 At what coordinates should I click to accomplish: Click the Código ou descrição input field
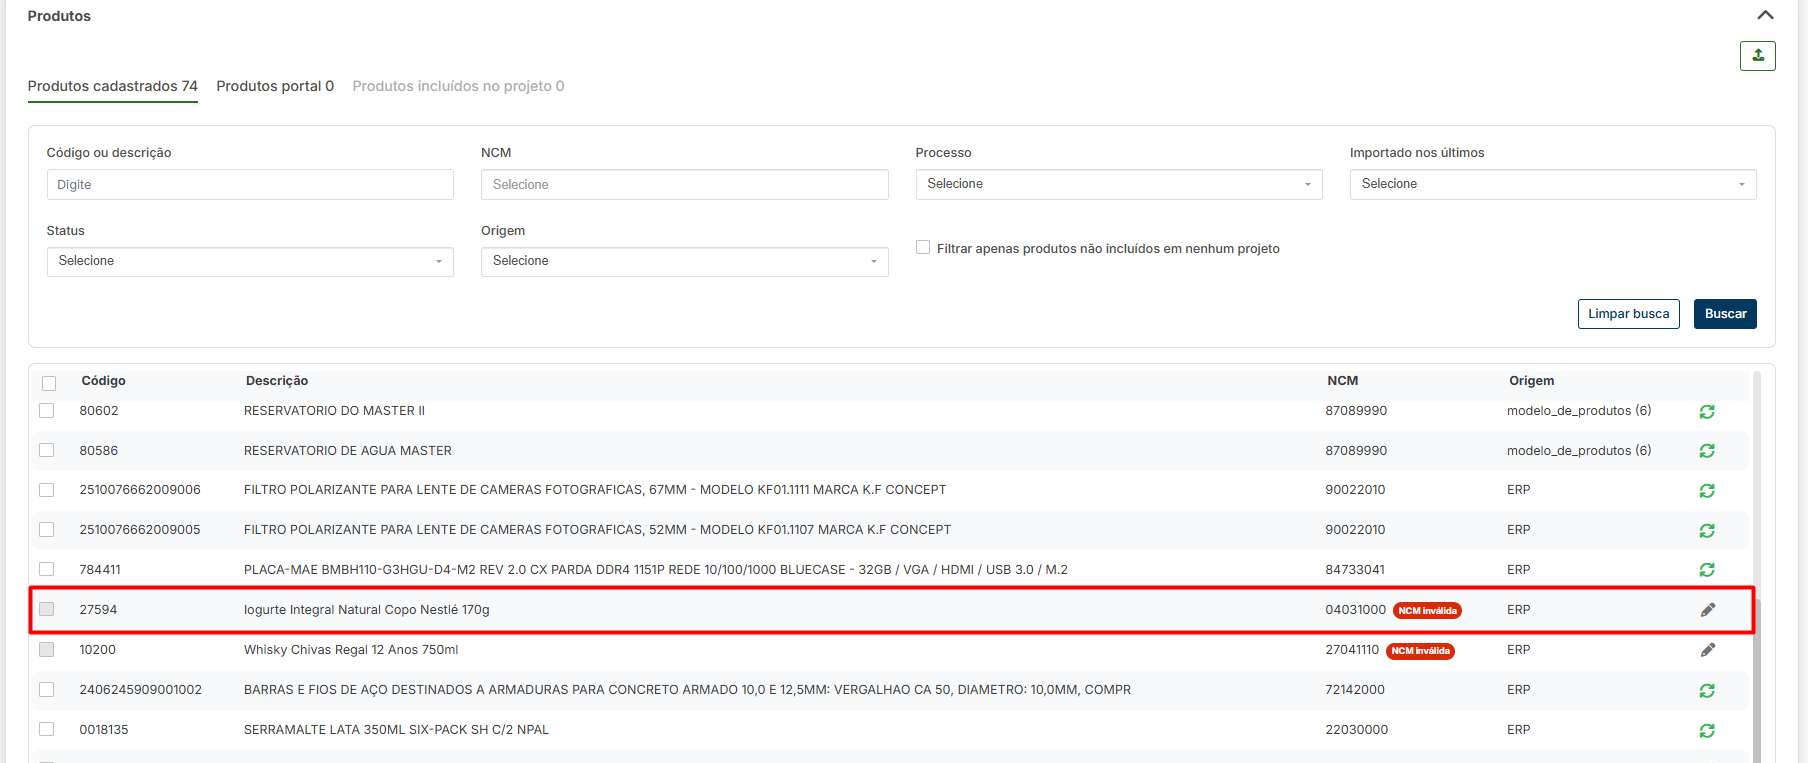250,185
